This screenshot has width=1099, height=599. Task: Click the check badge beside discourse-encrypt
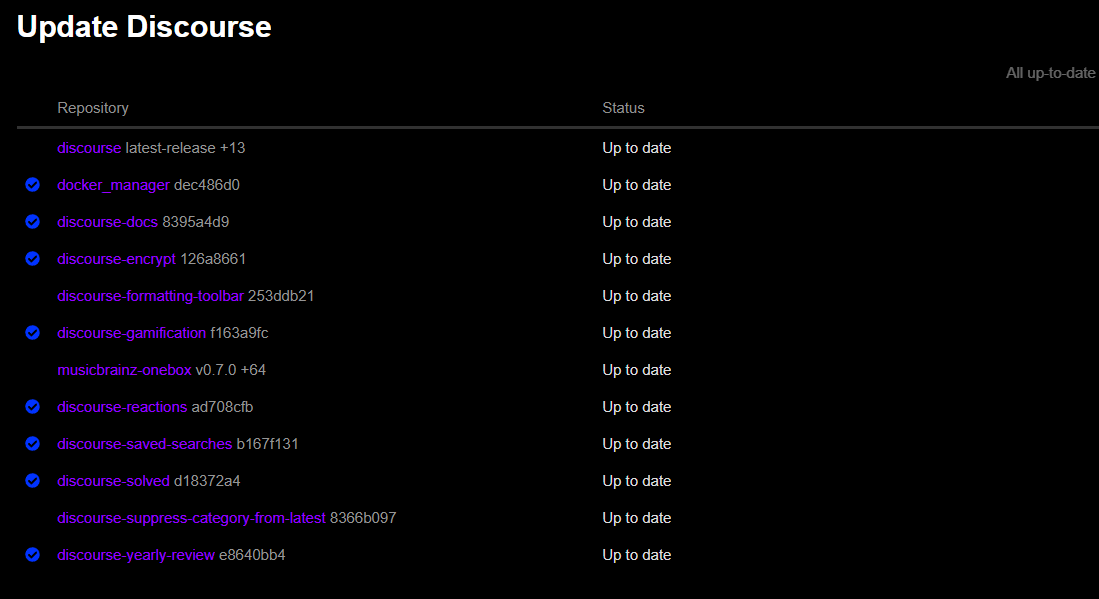click(32, 259)
